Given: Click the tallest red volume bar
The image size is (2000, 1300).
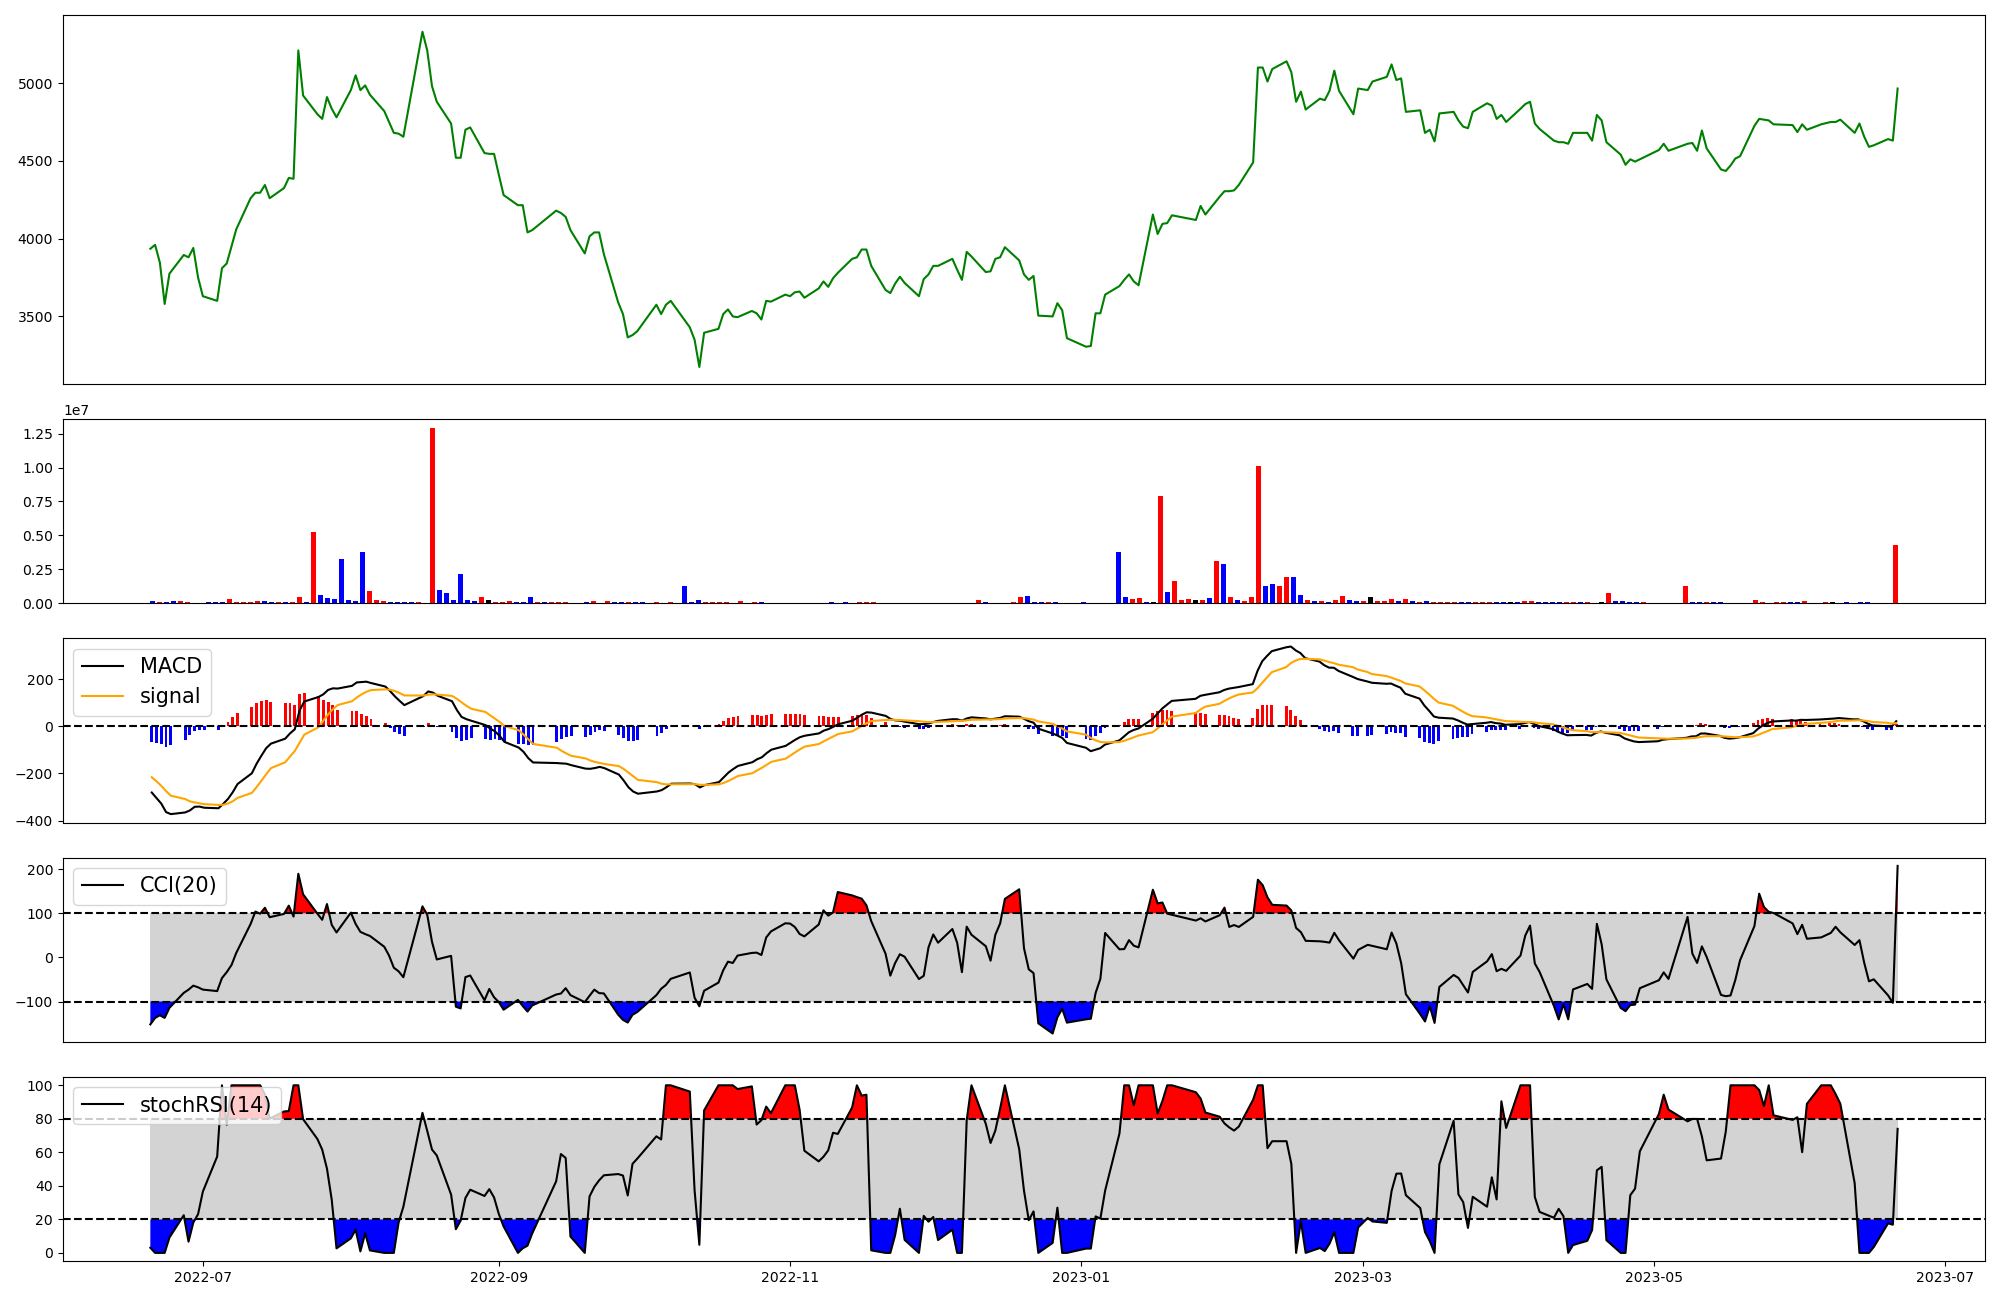Looking at the screenshot, I should (432, 516).
